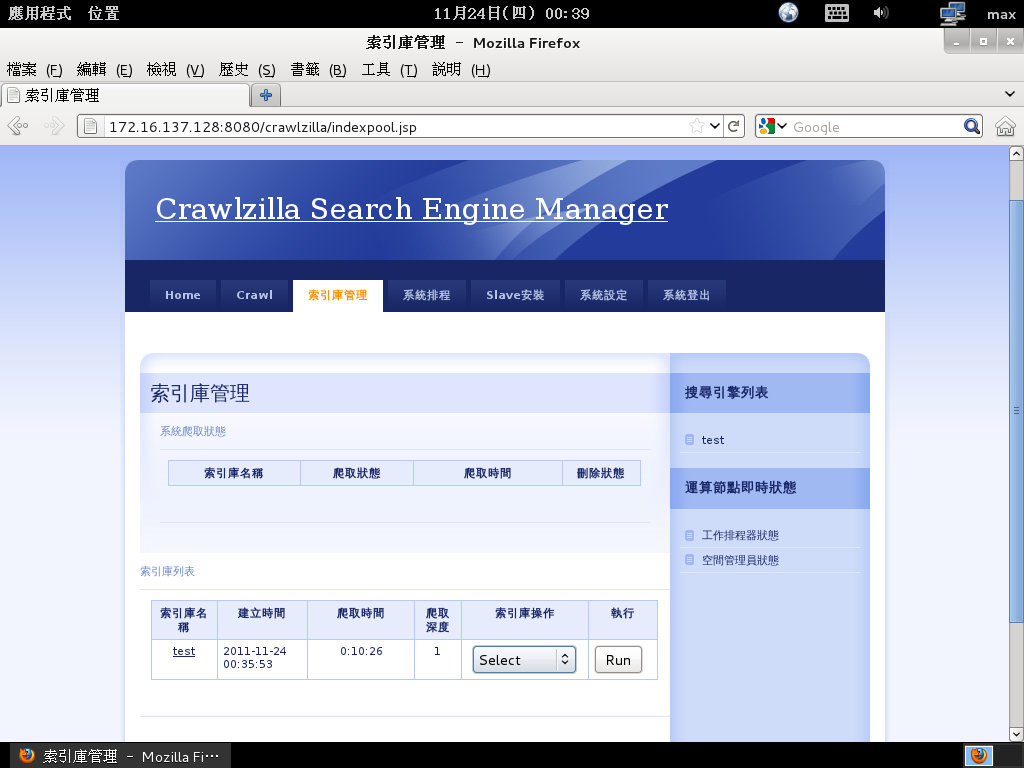The image size is (1024, 768).
Task: Bookmark page with the star icon
Action: (697, 126)
